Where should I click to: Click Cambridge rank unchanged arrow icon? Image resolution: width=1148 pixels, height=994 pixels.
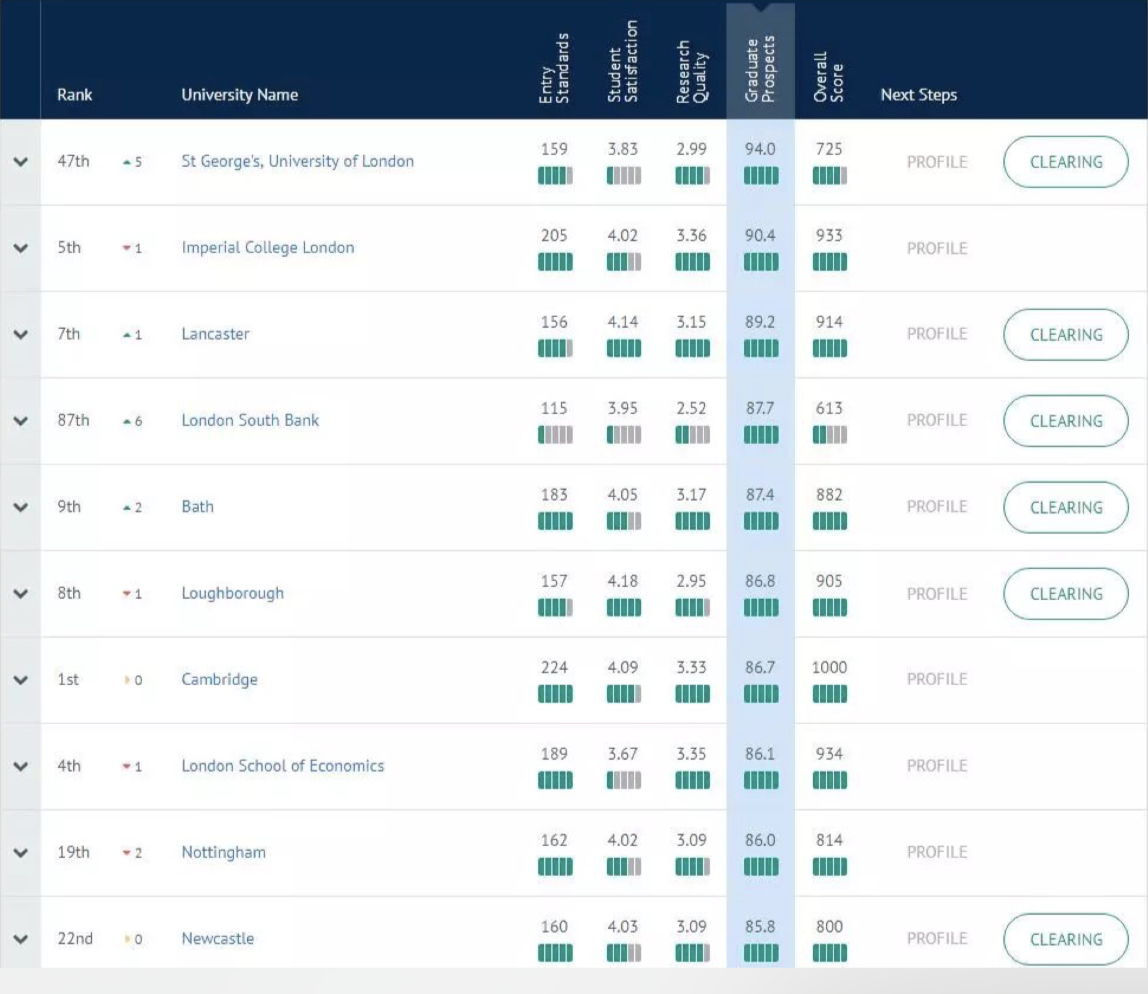click(127, 681)
